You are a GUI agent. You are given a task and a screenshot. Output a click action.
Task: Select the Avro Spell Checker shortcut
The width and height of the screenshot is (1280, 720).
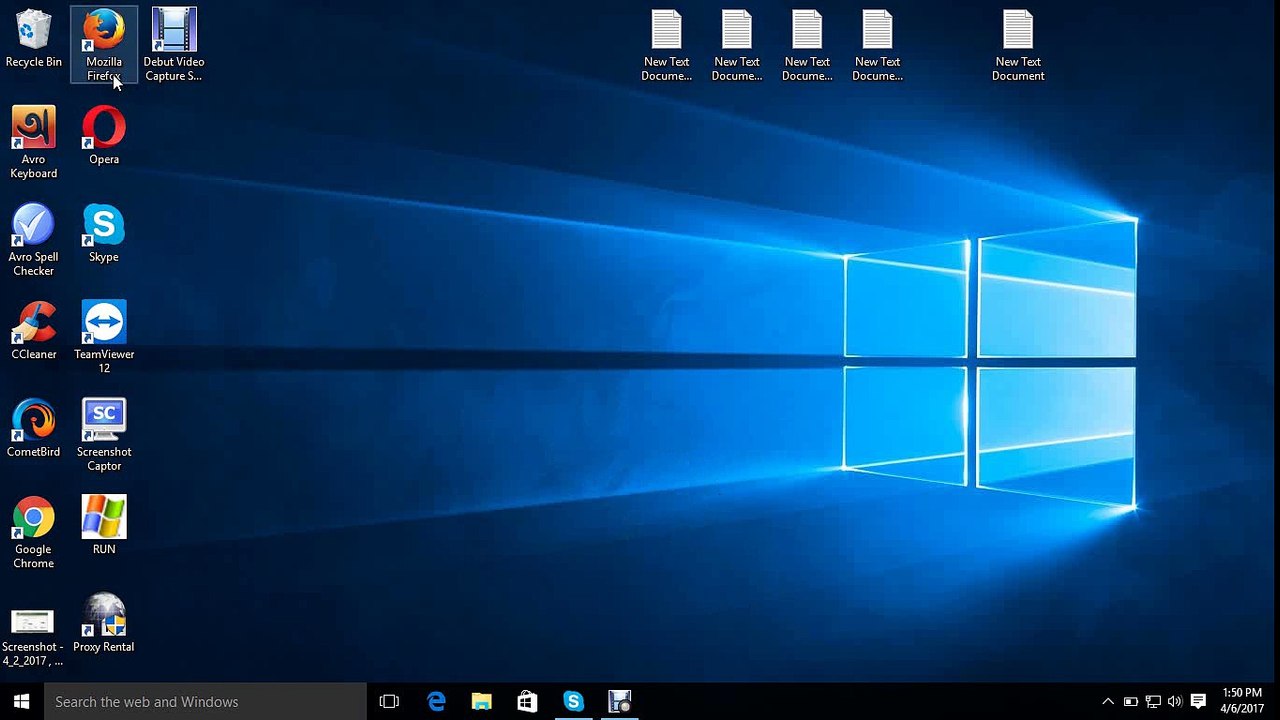(33, 240)
